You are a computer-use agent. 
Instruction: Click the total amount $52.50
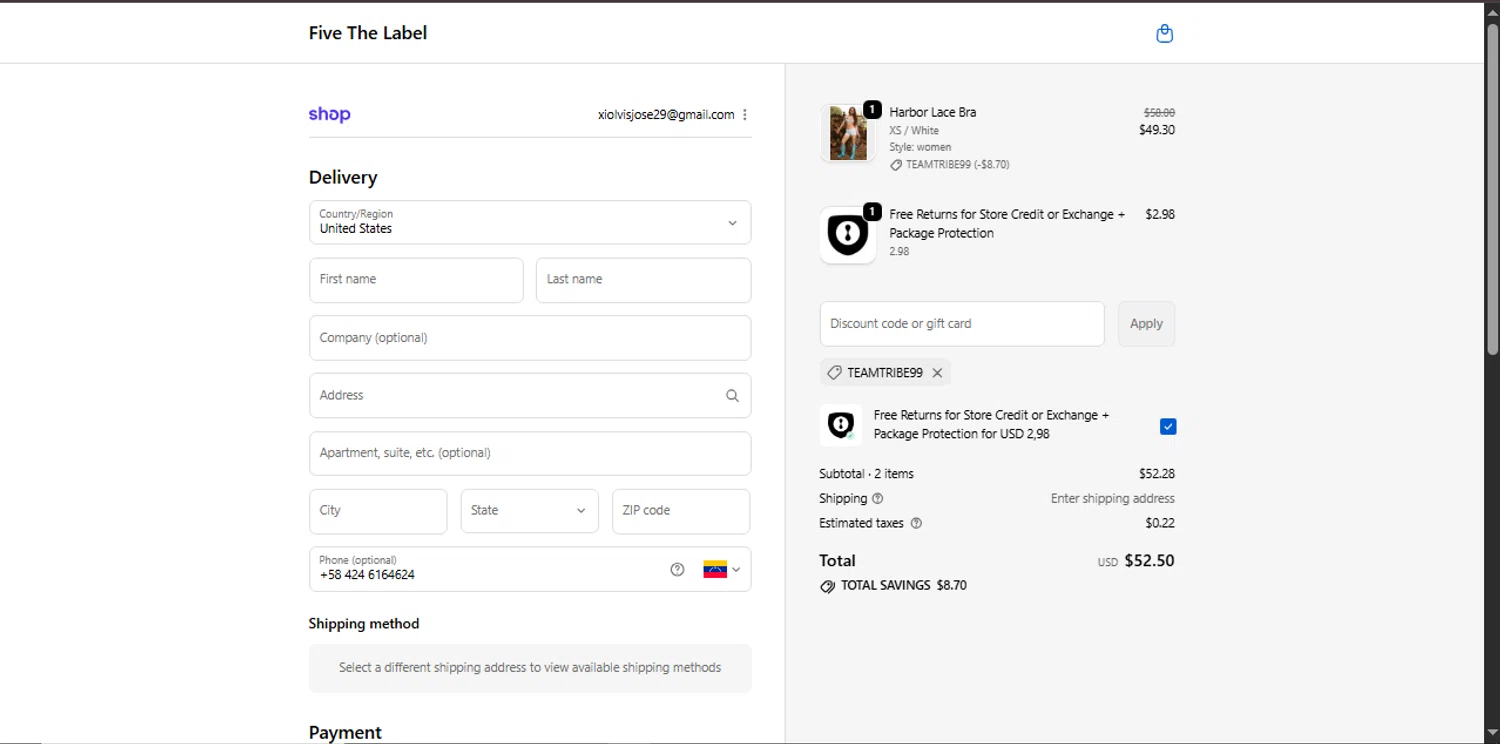pos(1149,561)
